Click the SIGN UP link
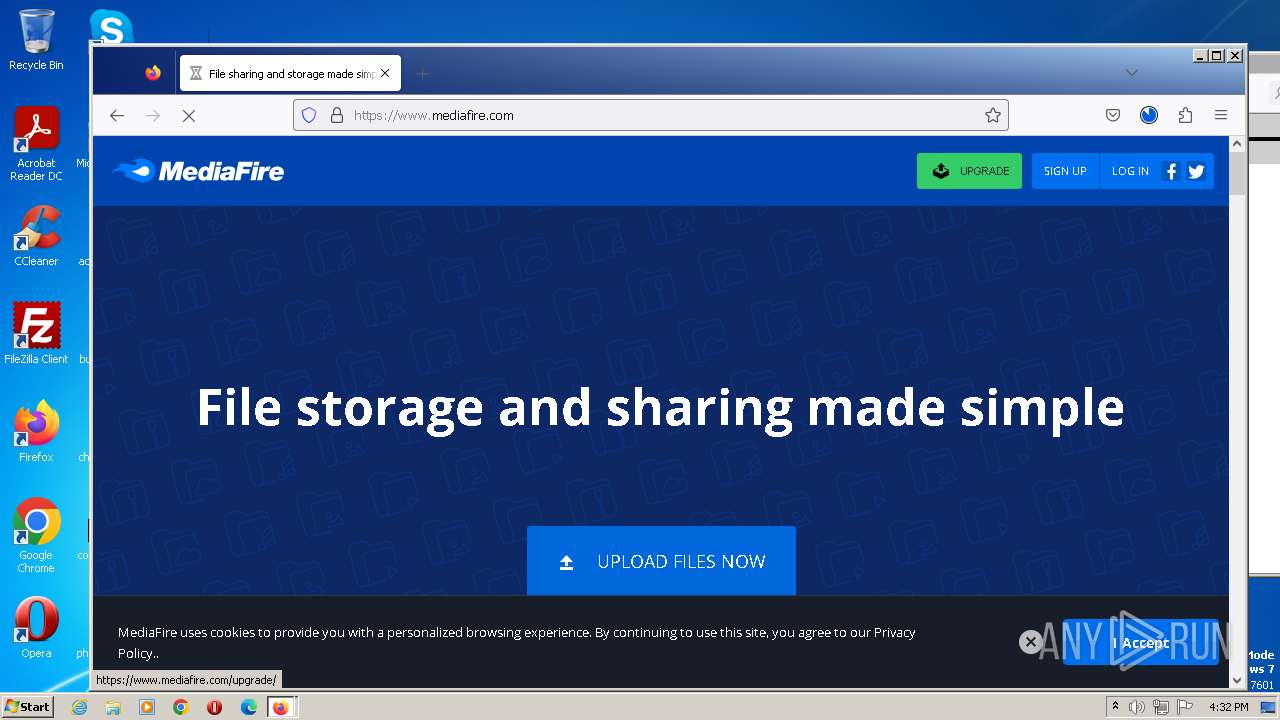1280x720 pixels. (x=1065, y=171)
